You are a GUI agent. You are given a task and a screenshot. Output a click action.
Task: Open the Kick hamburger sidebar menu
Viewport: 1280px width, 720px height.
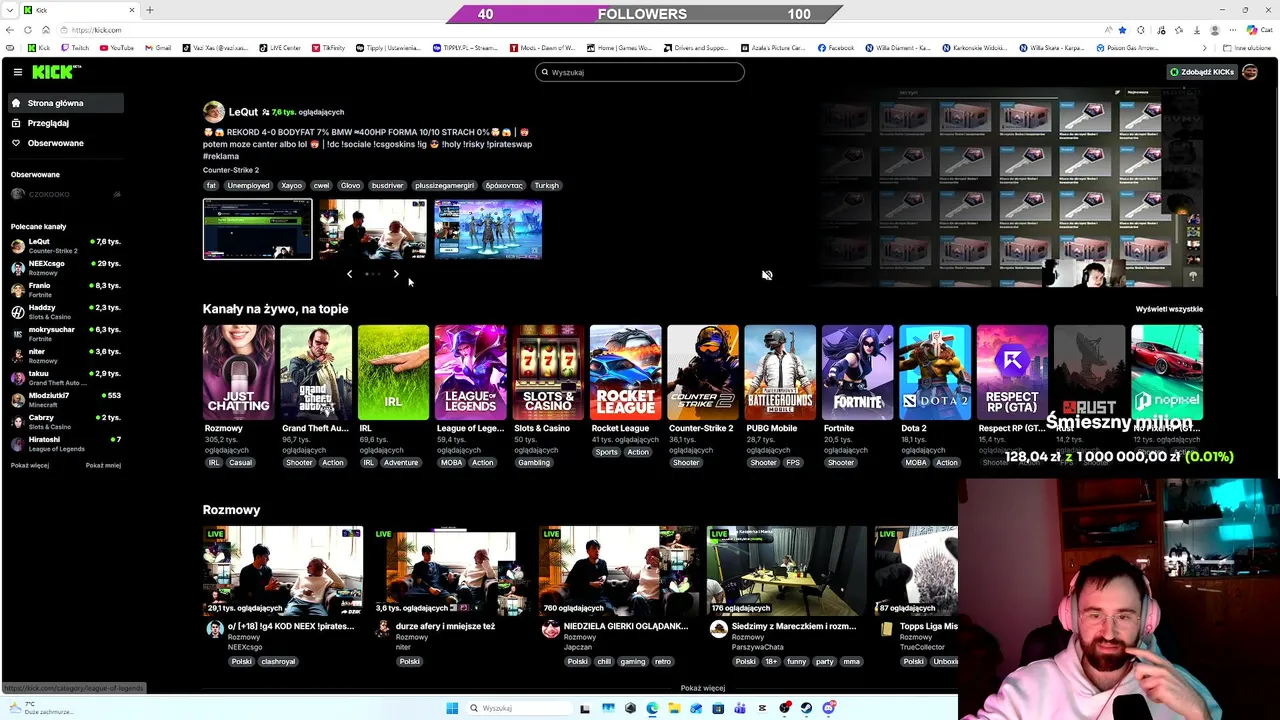point(18,72)
